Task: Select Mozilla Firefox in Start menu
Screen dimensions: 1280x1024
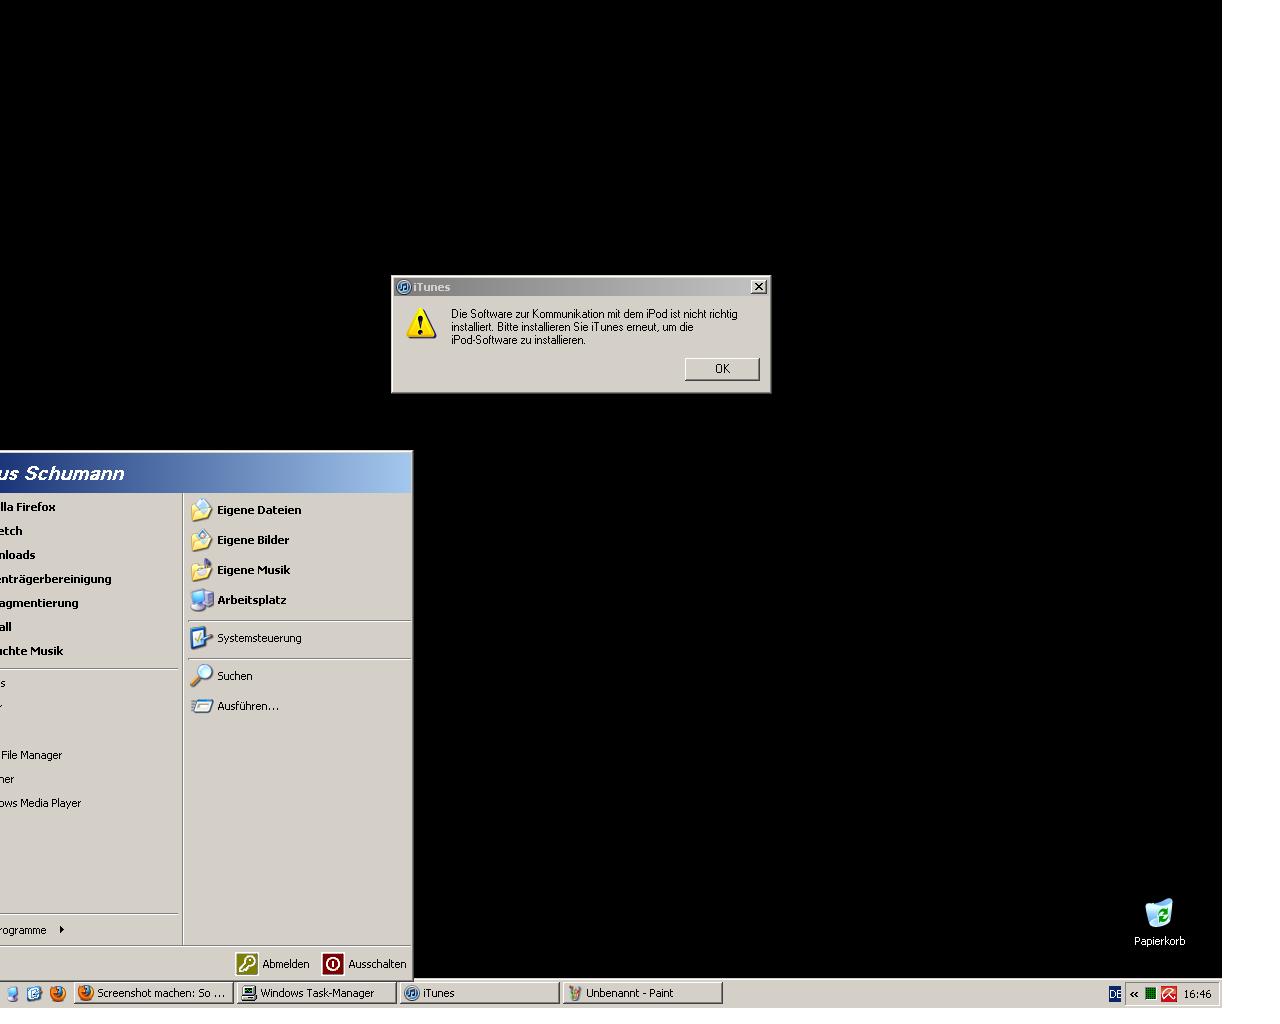Action: pos(28,507)
